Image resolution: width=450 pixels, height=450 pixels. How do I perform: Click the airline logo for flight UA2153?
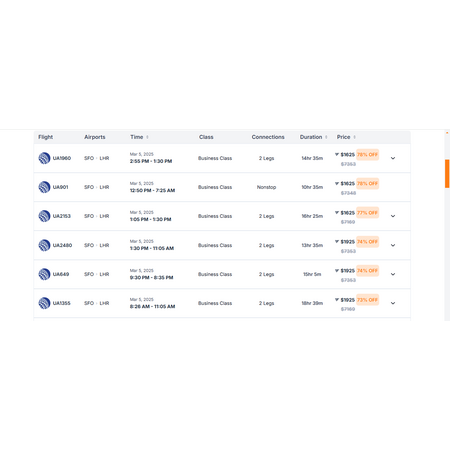click(x=44, y=216)
